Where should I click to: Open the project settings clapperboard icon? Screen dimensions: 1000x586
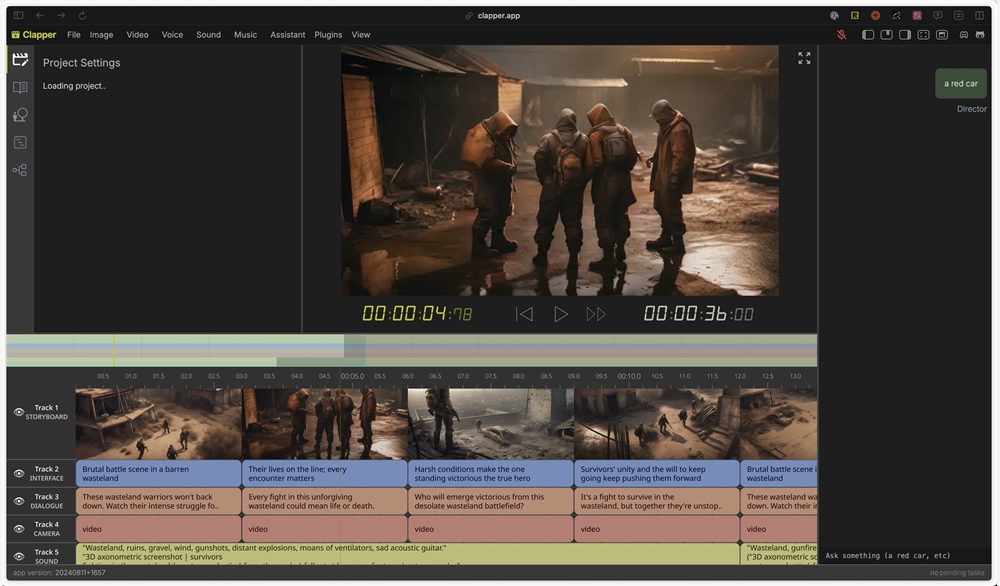click(20, 60)
